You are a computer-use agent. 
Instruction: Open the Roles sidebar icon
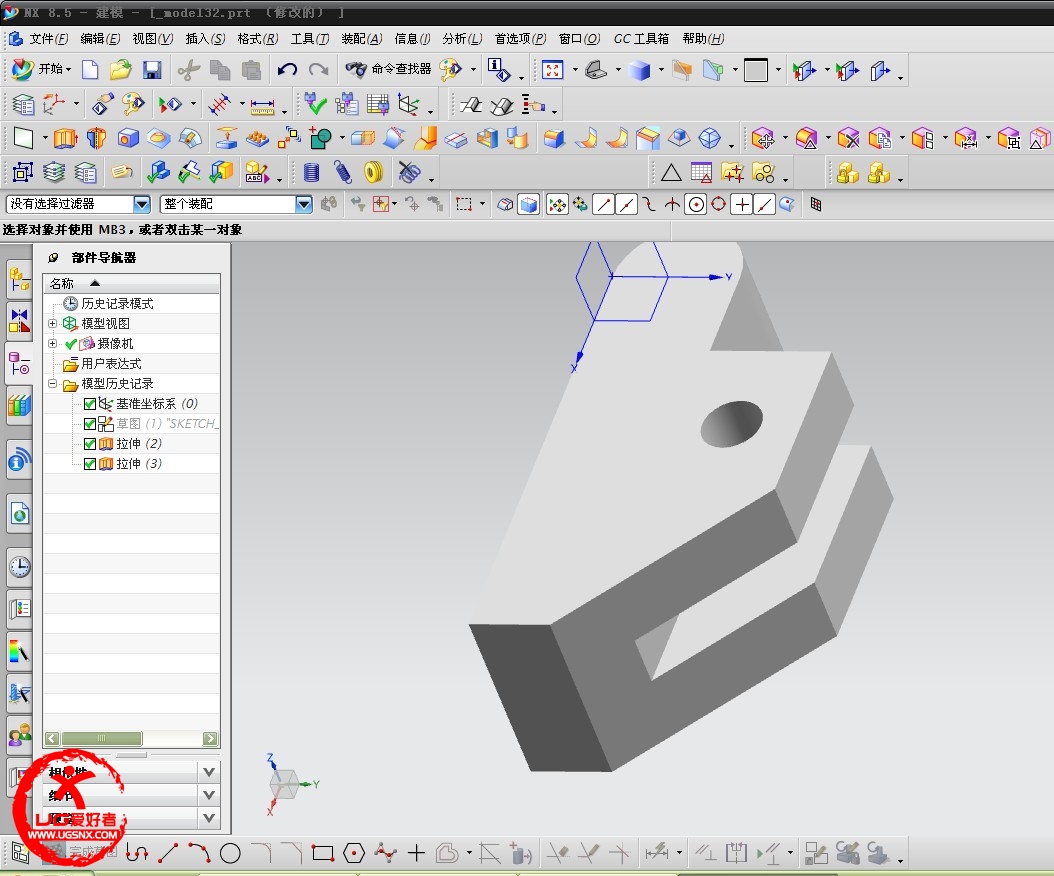tap(19, 736)
